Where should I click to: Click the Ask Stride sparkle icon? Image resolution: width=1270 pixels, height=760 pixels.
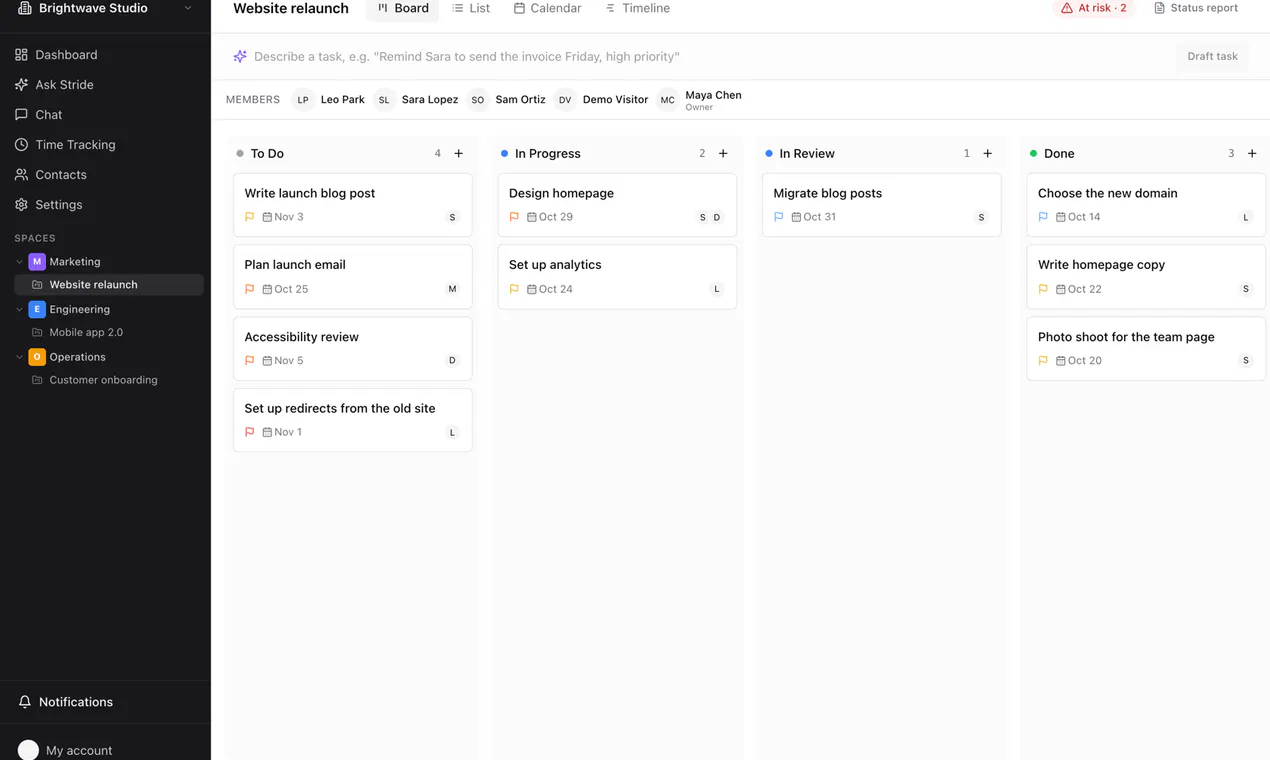click(x=21, y=85)
